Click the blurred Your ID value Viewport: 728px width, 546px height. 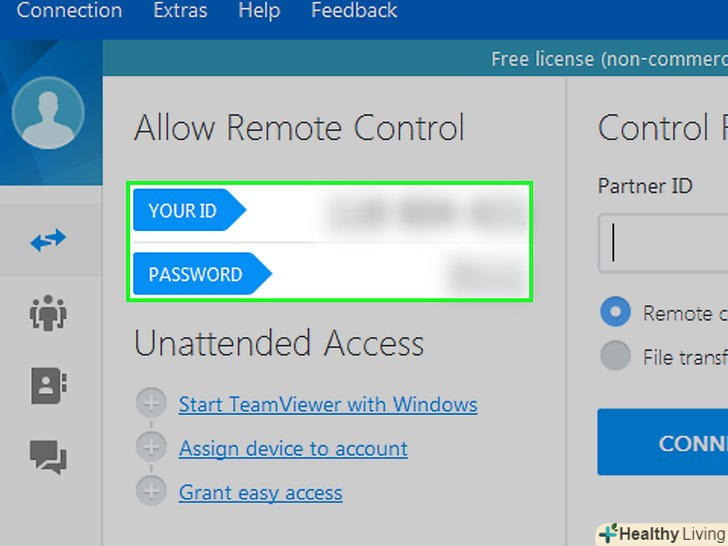tap(422, 211)
